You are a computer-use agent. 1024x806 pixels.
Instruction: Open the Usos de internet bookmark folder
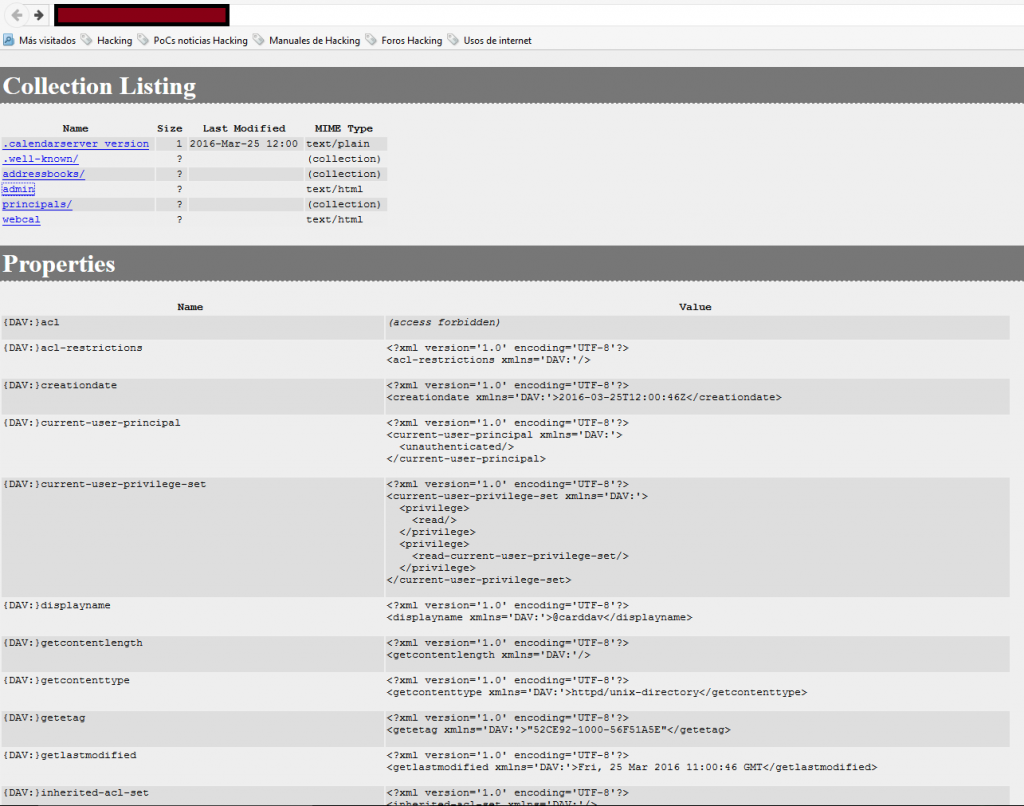click(x=495, y=41)
